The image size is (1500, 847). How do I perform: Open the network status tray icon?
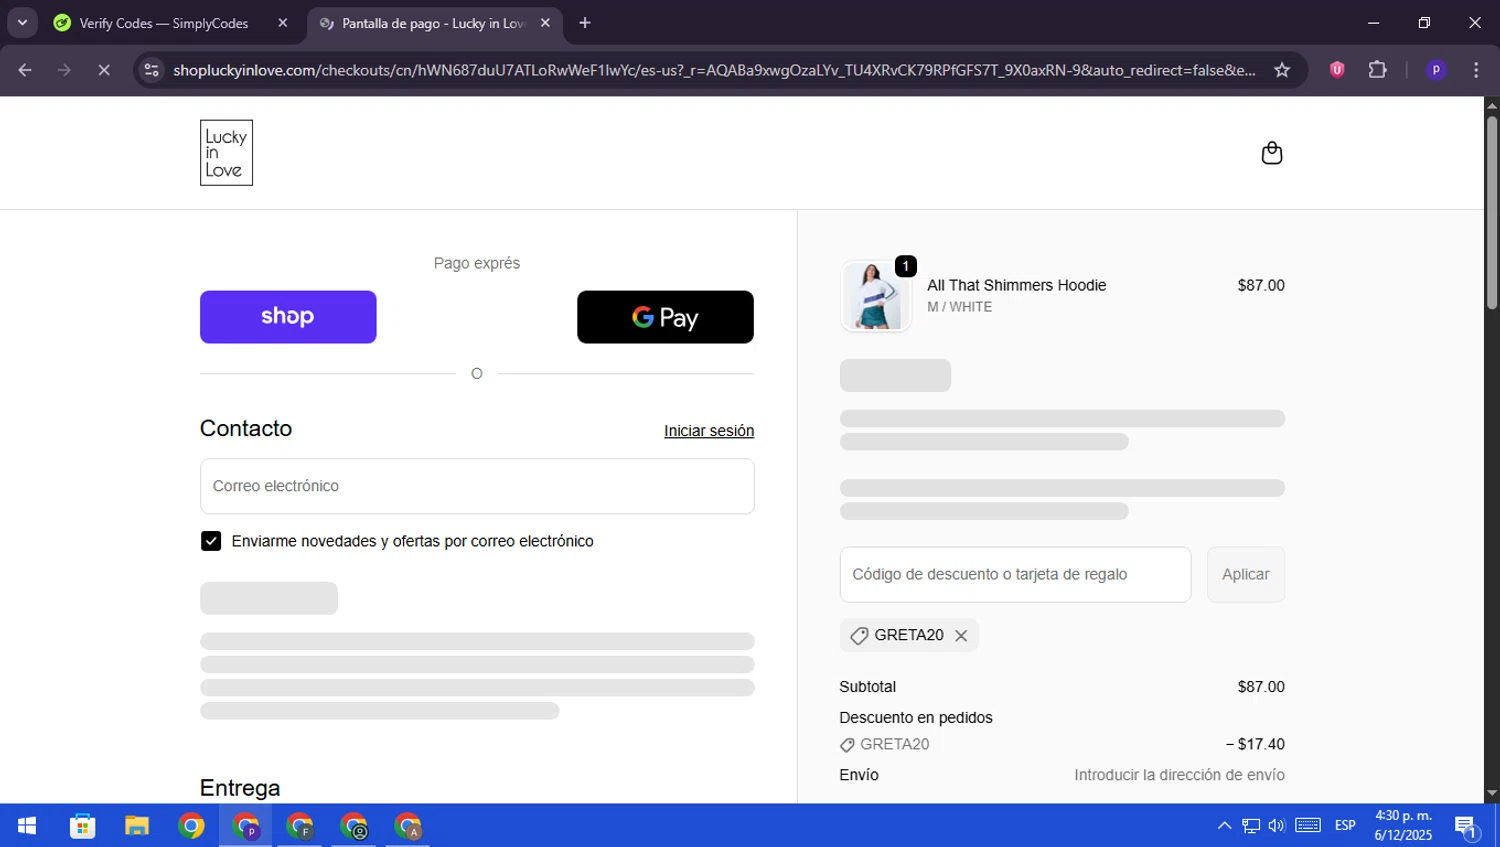coord(1251,826)
